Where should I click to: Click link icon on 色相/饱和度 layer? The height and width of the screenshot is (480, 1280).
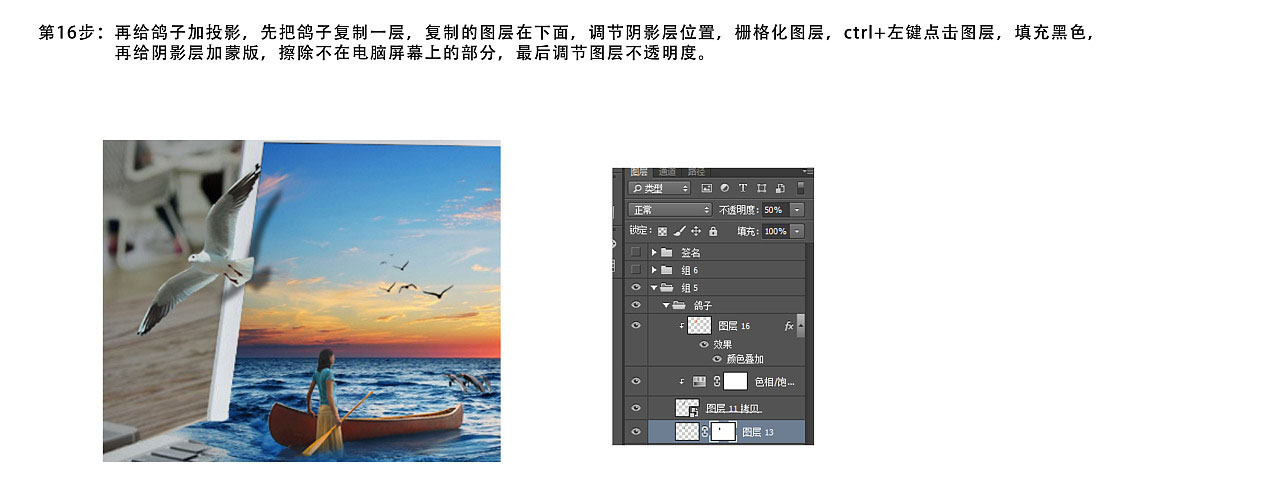[x=717, y=381]
